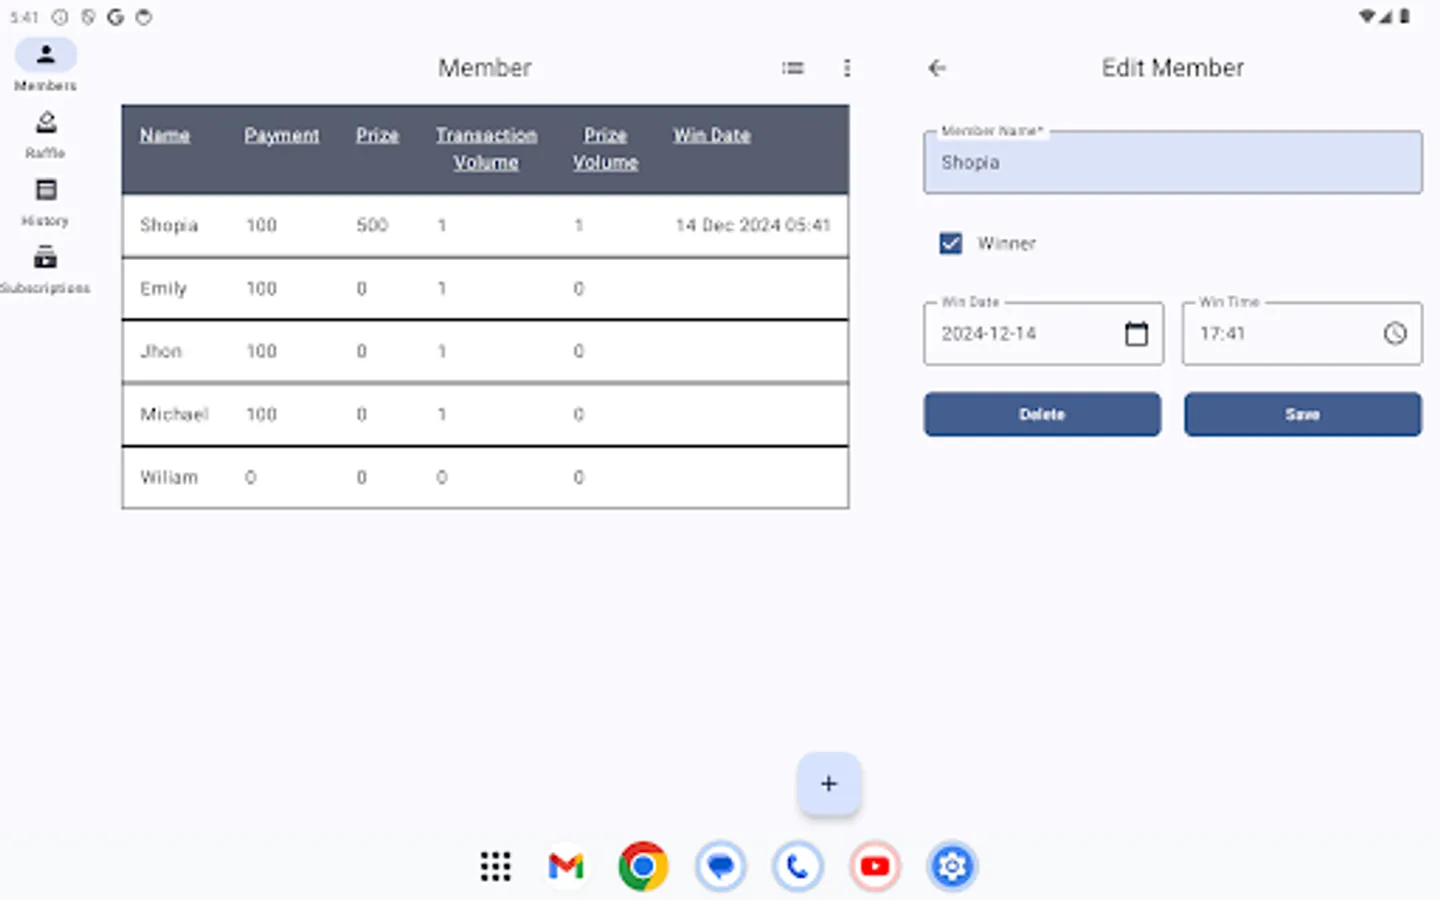
Task: Open the Win Date calendar picker icon
Action: click(1136, 333)
